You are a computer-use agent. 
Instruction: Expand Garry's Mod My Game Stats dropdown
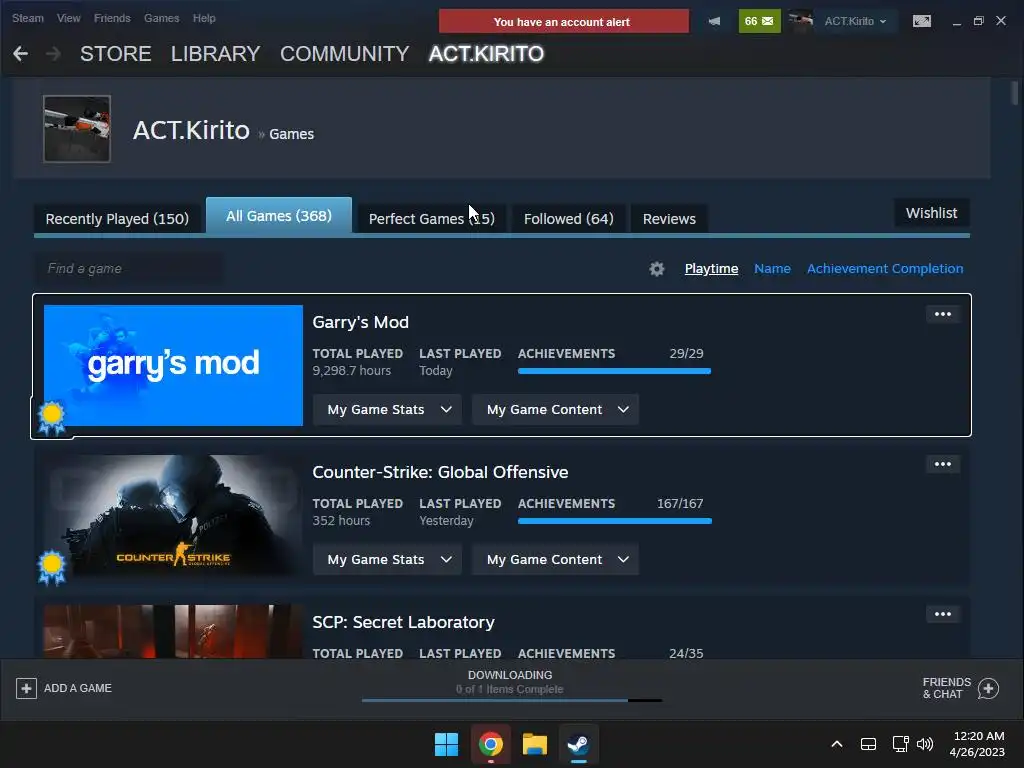point(387,409)
